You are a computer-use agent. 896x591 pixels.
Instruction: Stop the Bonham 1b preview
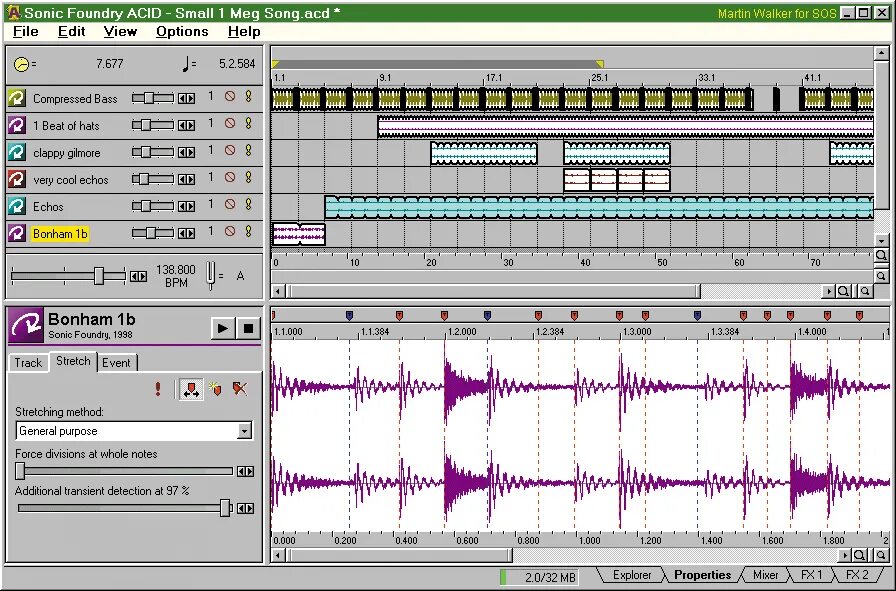point(248,328)
